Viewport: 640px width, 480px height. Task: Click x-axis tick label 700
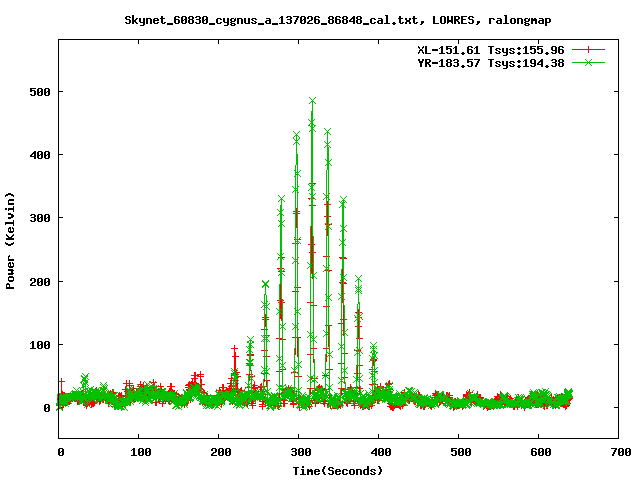click(x=620, y=452)
